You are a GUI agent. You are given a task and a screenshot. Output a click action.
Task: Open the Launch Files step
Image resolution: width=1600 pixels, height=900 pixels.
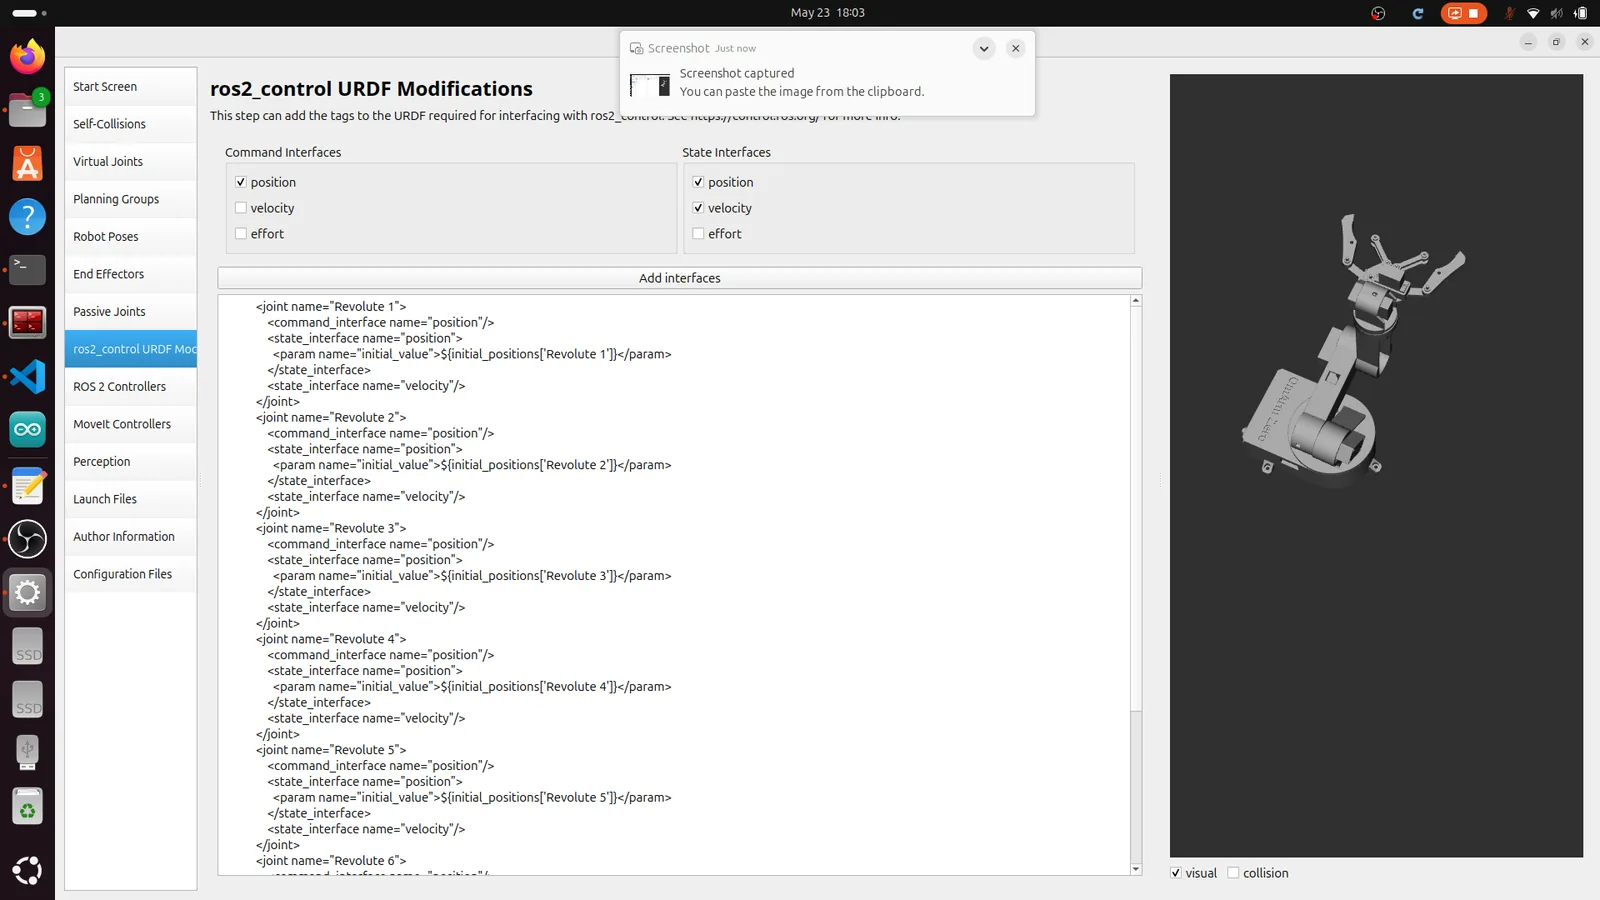pyautogui.click(x=131, y=499)
